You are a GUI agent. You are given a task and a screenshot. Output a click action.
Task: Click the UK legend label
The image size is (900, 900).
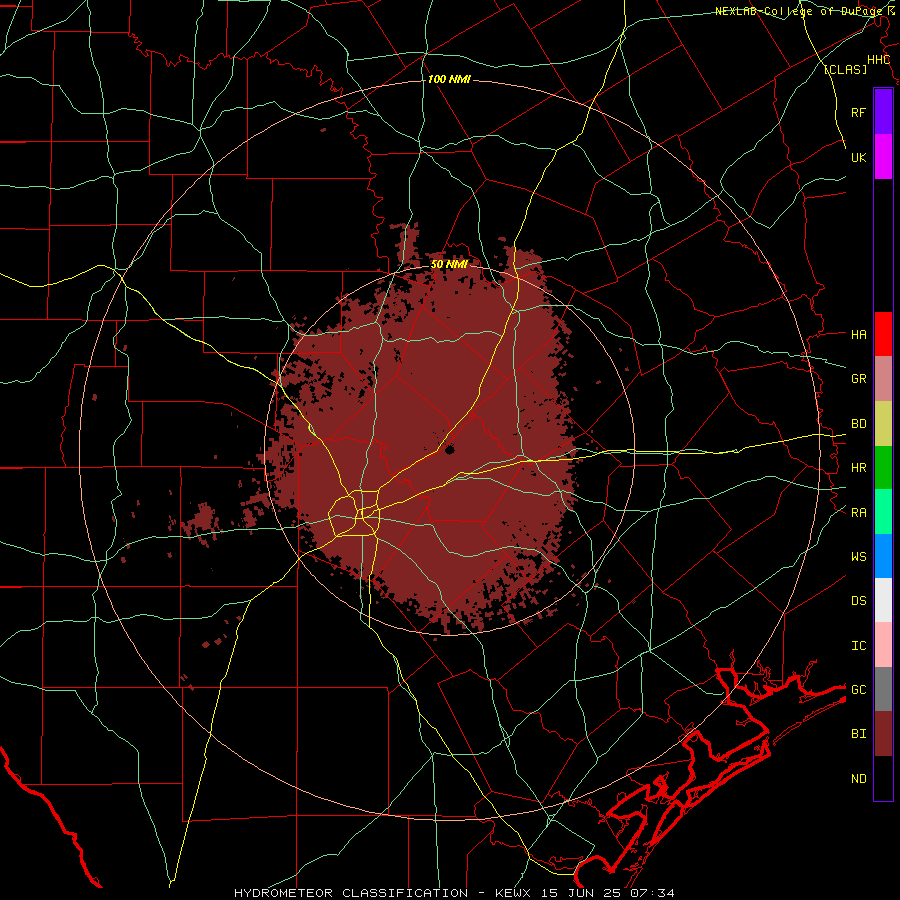858,157
